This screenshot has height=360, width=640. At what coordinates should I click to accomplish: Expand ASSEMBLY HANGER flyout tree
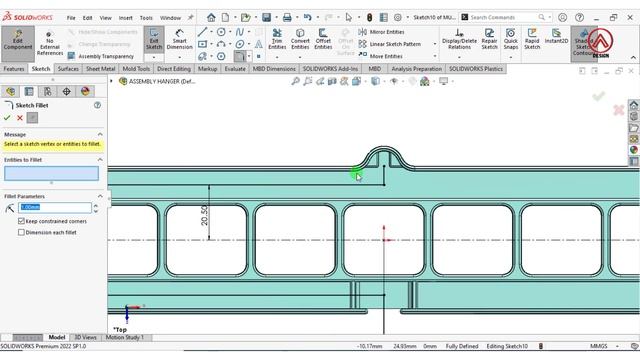pyautogui.click(x=111, y=81)
